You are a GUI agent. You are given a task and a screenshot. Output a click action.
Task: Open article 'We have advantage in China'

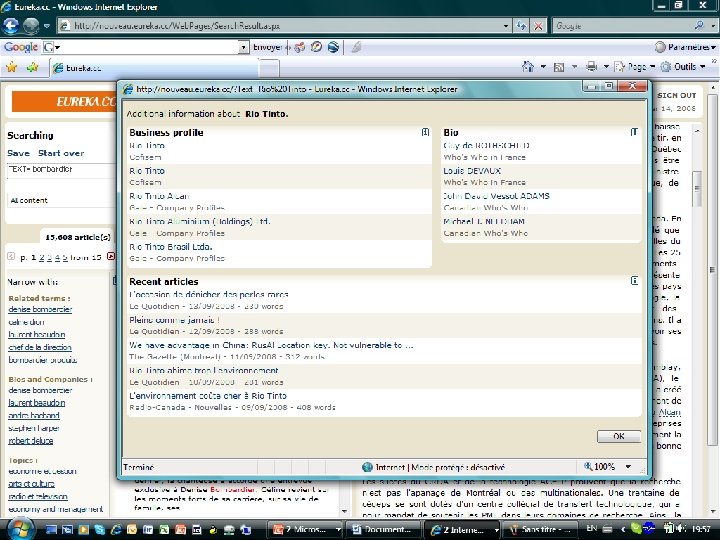(271, 345)
